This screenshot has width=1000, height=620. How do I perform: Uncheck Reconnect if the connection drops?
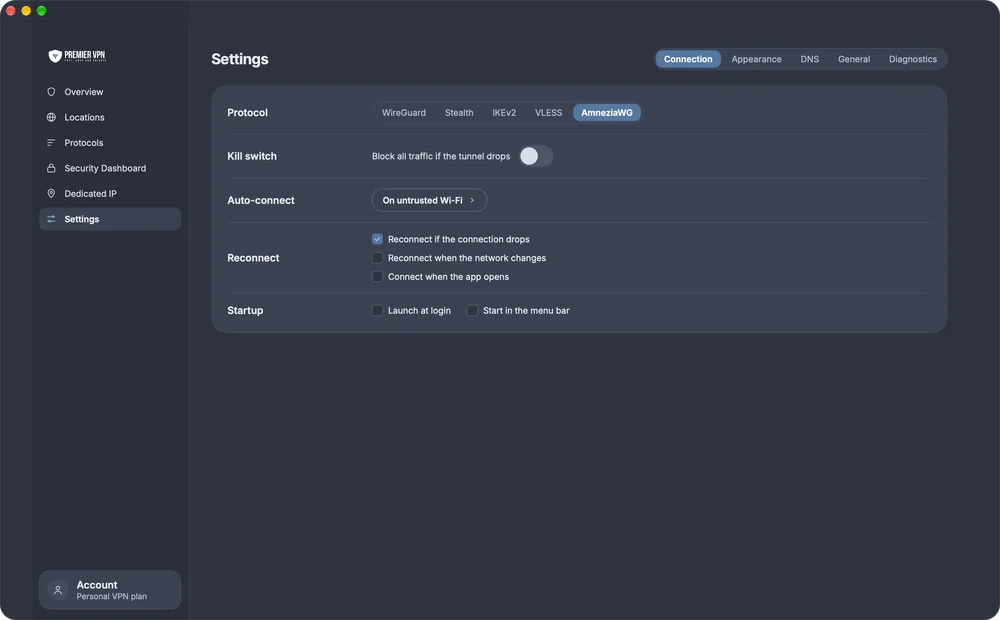point(378,239)
